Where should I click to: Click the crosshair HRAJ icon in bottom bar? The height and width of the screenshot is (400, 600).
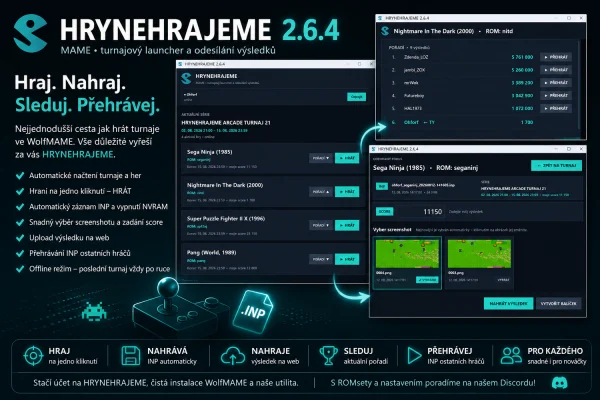[x=33, y=356]
